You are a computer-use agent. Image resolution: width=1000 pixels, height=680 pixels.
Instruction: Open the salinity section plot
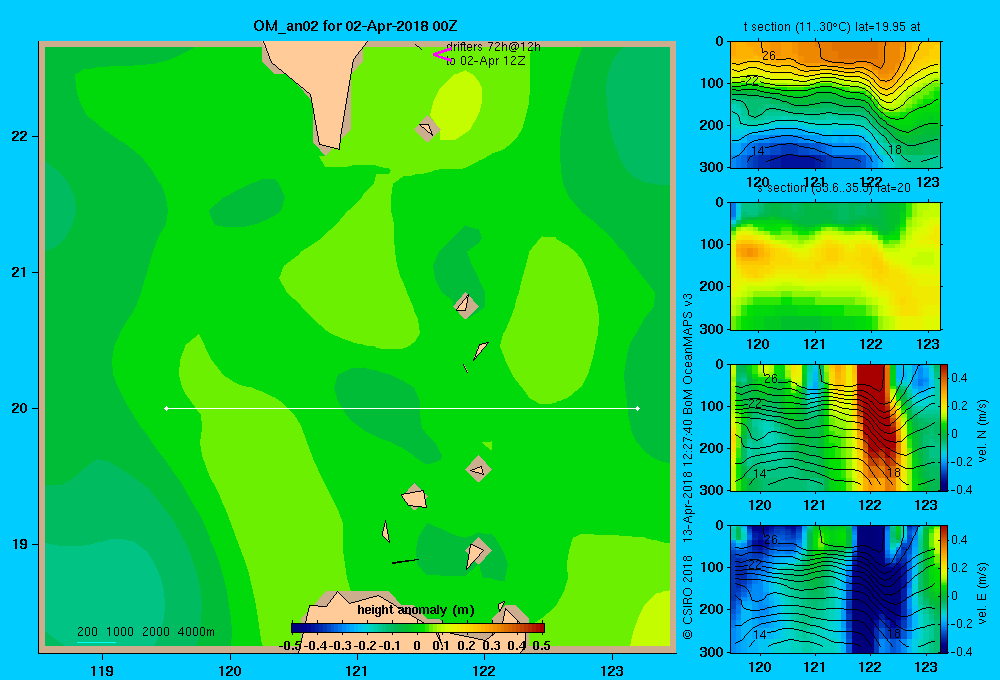835,266
